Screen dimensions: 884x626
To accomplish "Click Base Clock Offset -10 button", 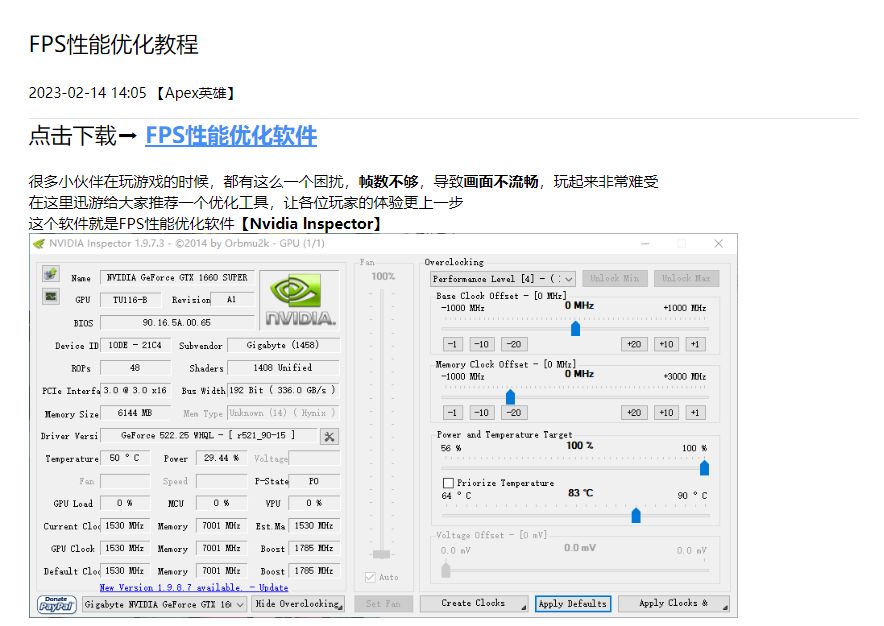I will (x=481, y=344).
